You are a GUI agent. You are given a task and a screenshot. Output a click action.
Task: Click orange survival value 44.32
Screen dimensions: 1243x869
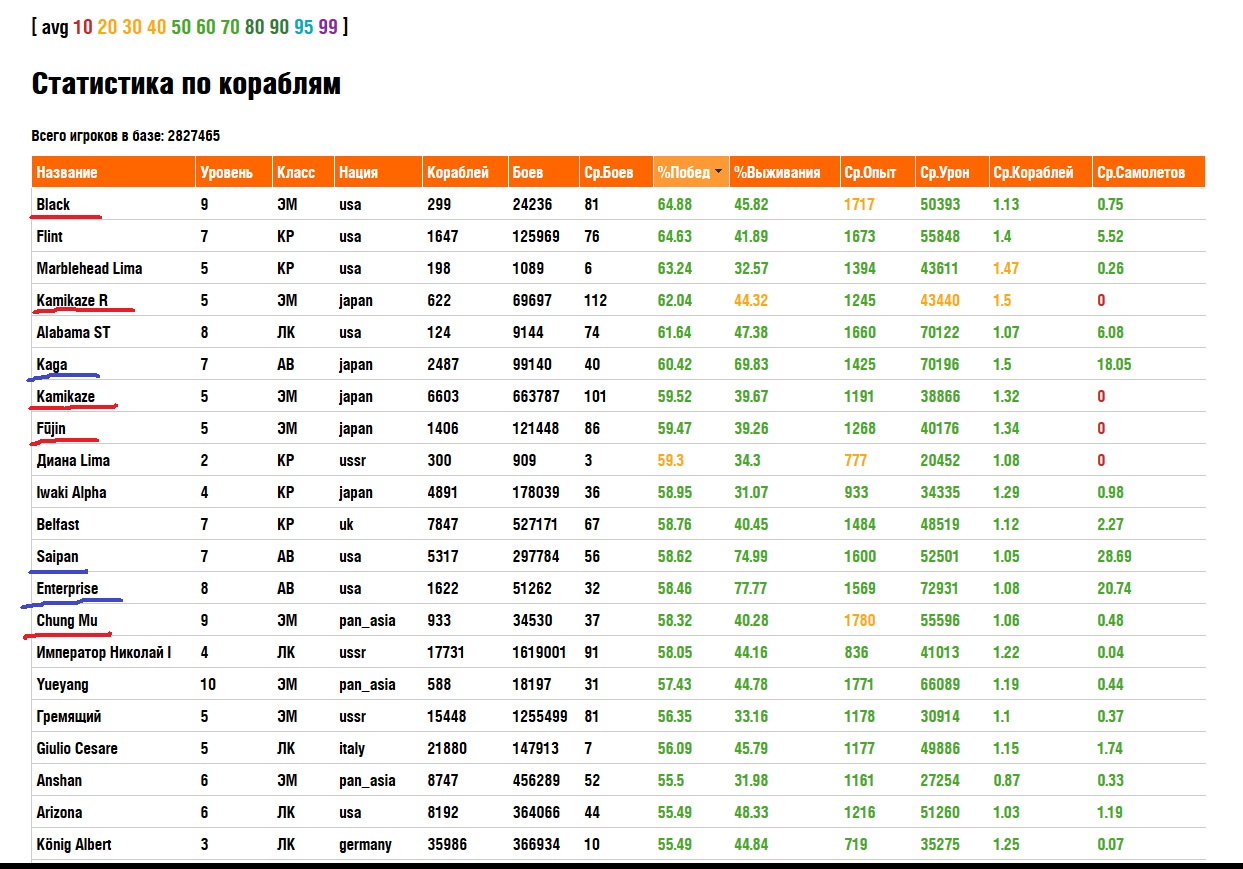[751, 300]
